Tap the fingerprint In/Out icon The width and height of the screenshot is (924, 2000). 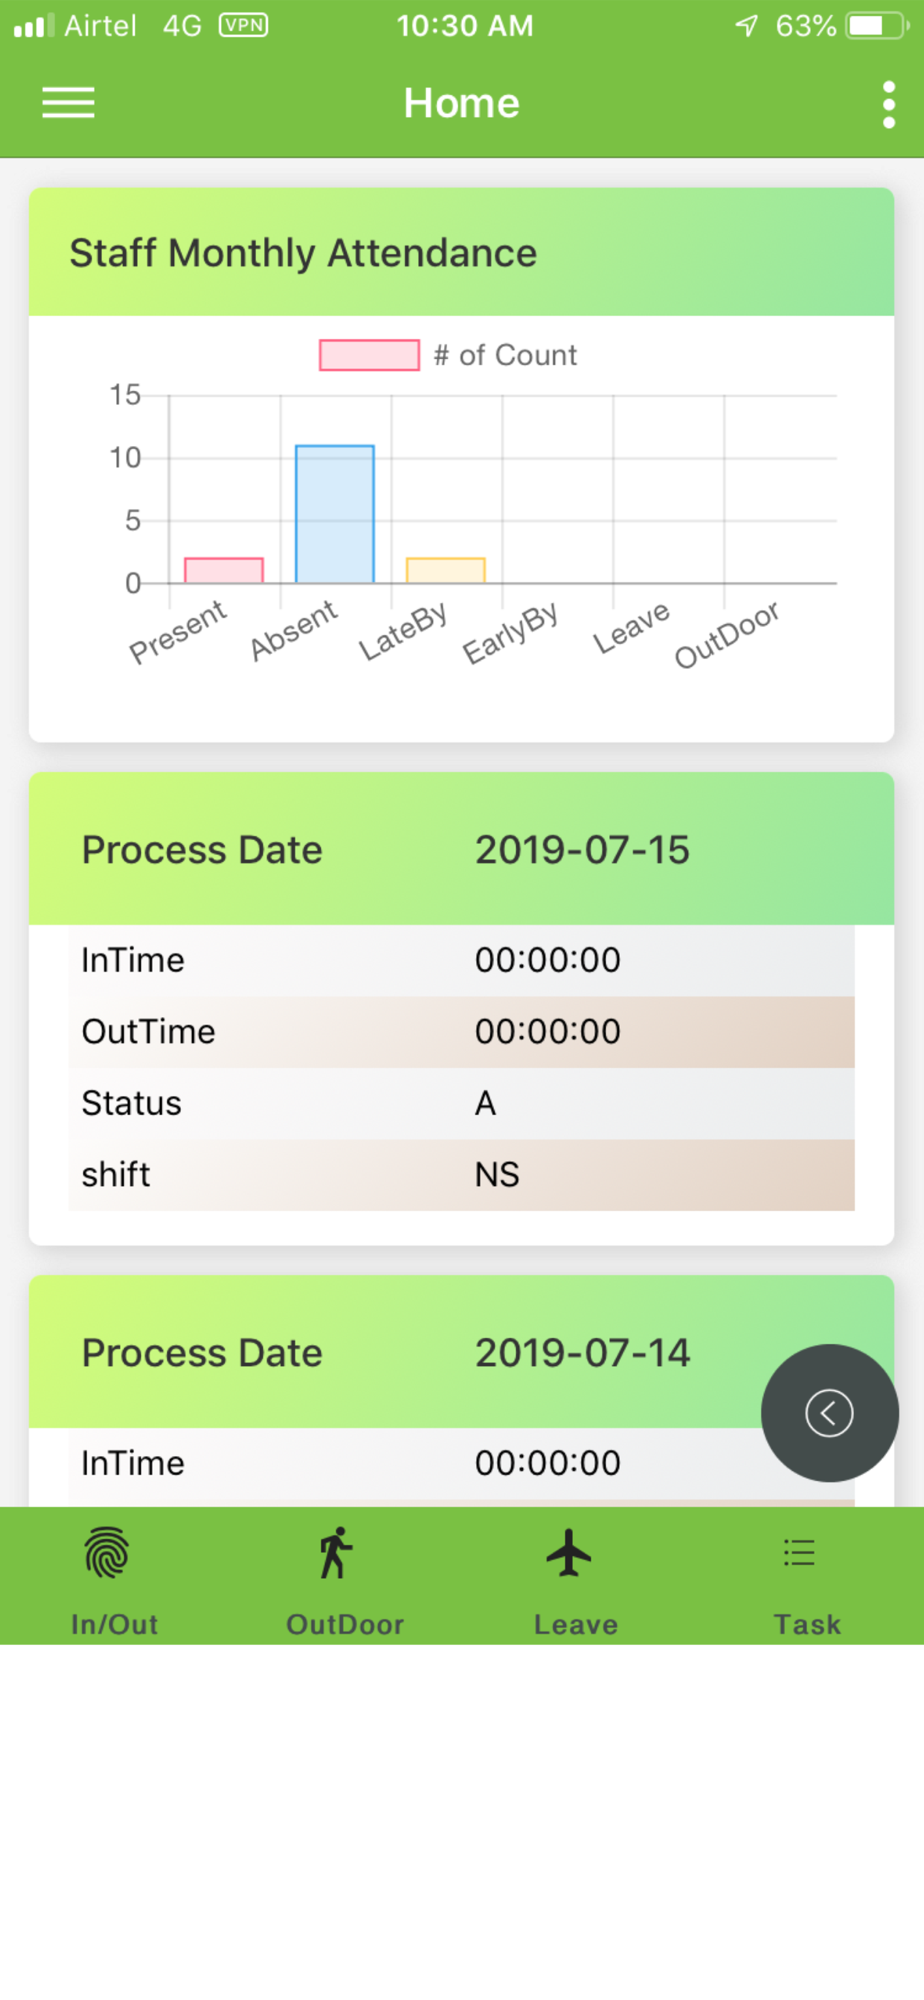(107, 1552)
